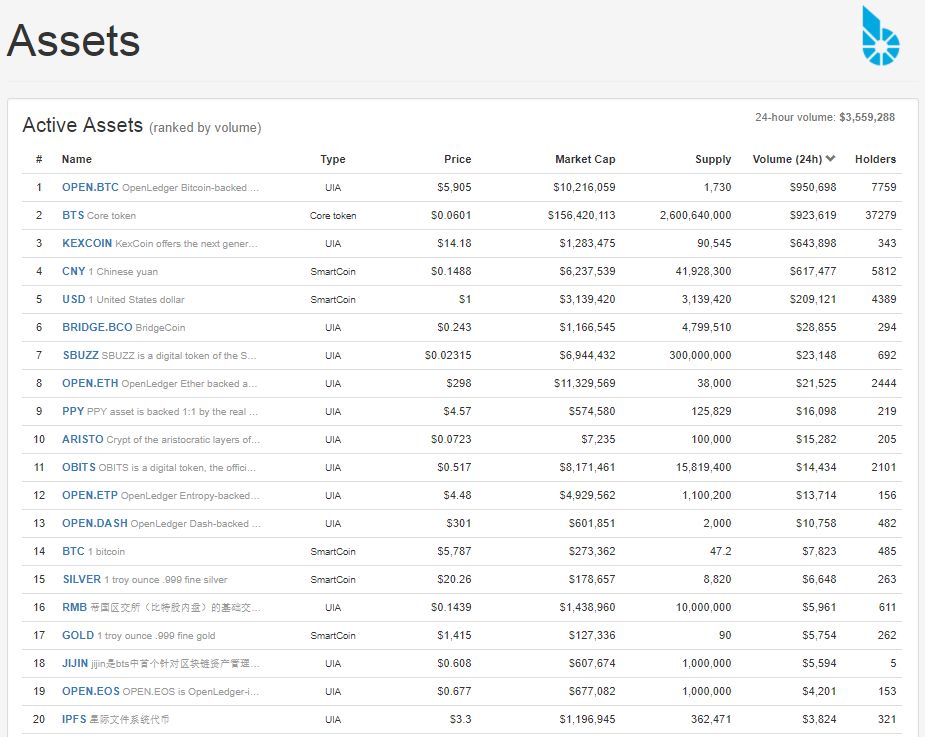Viewport: 925px width, 737px height.
Task: Select OPEN.ETP price $4.48
Action: 457,496
